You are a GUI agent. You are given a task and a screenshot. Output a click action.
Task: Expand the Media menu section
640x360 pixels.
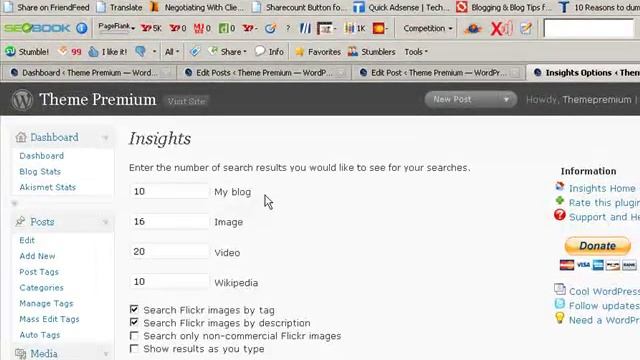pyautogui.click(x=106, y=354)
